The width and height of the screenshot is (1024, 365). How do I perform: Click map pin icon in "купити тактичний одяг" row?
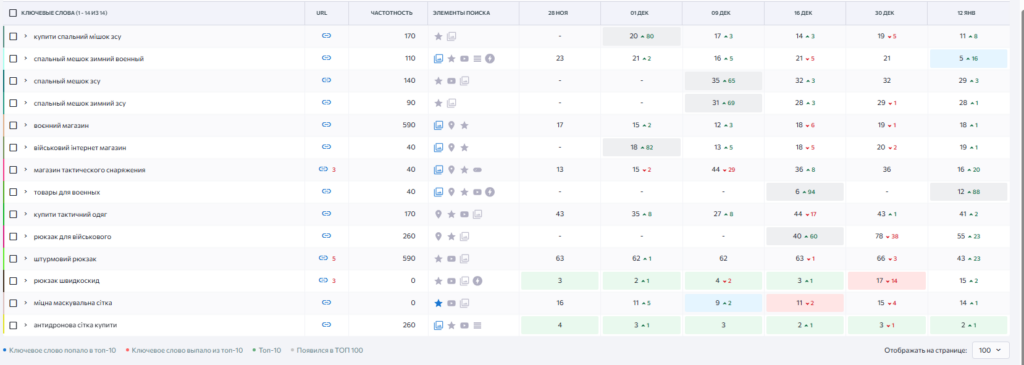tap(438, 214)
